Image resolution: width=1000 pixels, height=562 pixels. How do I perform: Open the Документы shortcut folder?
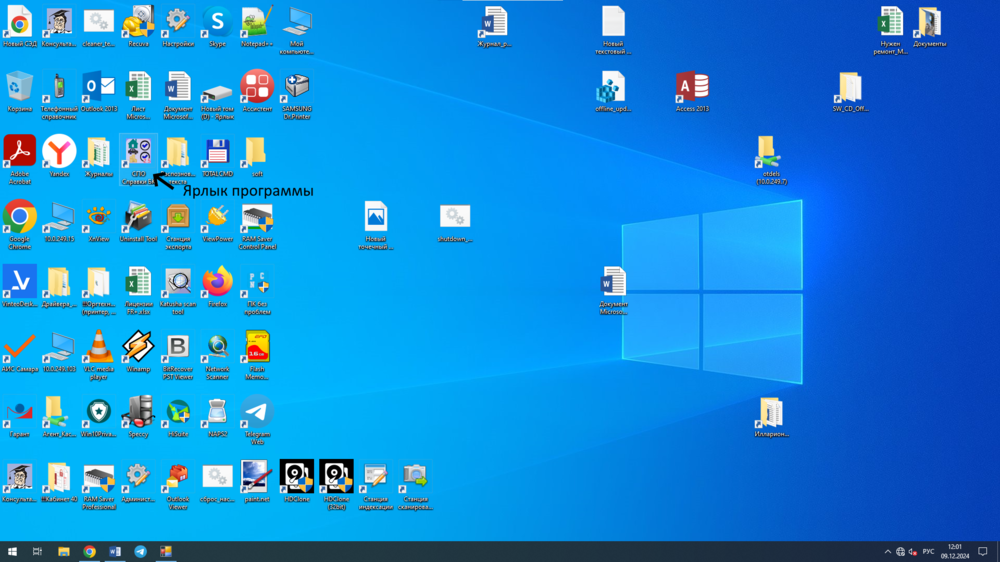[929, 27]
